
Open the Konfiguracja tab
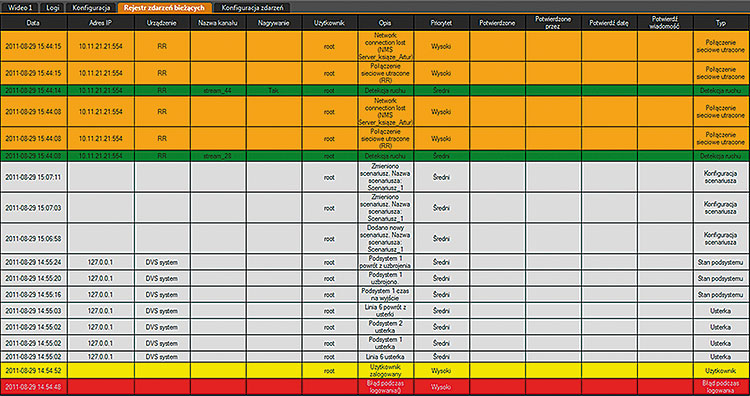pyautogui.click(x=91, y=8)
